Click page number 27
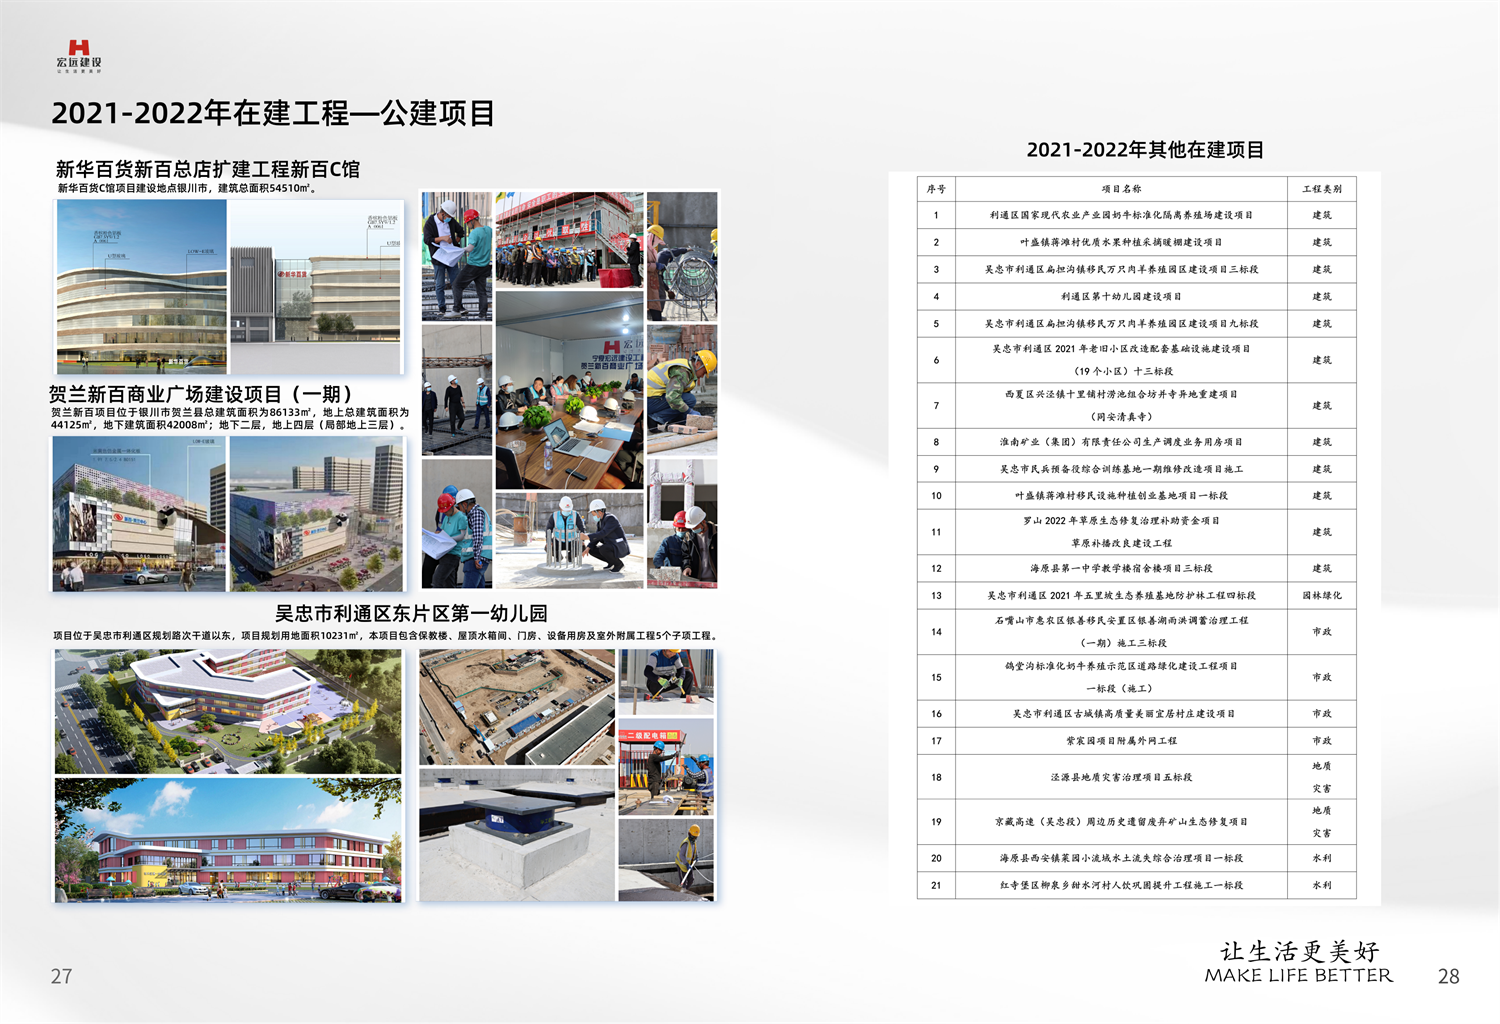 tap(61, 976)
